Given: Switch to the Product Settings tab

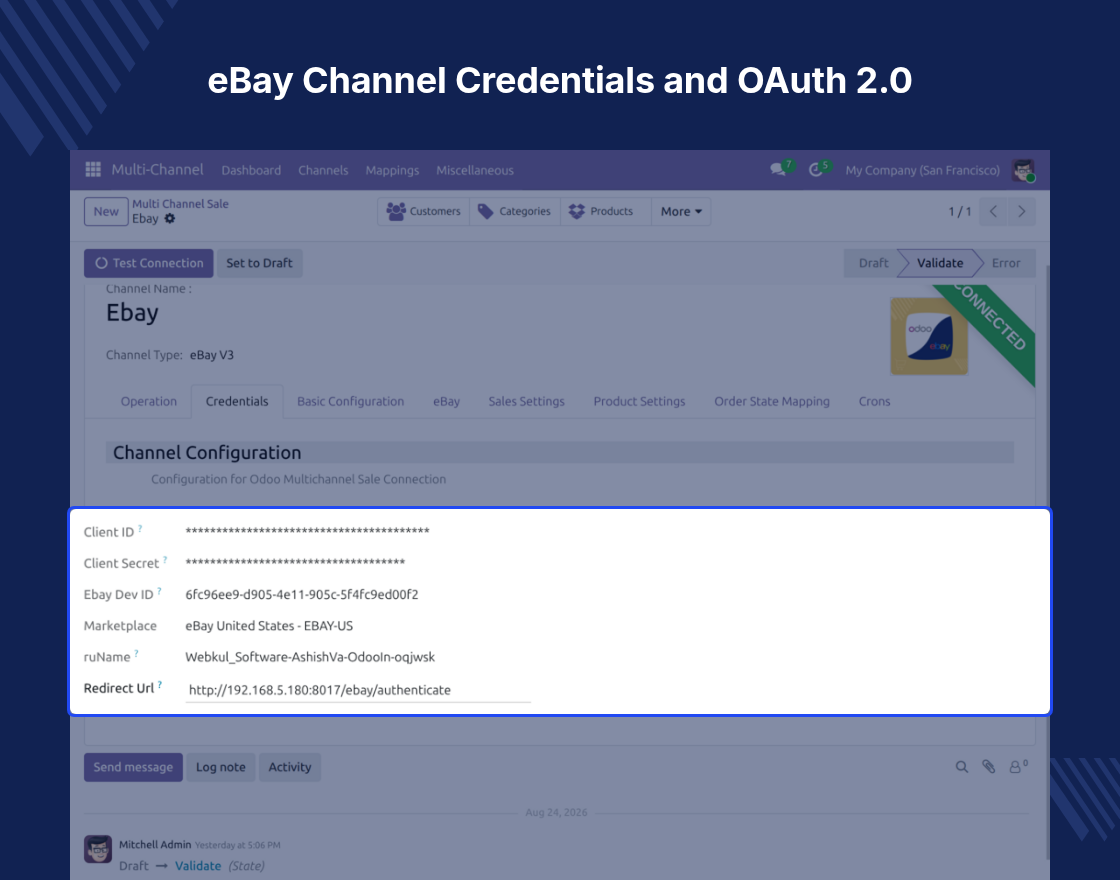Looking at the screenshot, I should click(639, 401).
